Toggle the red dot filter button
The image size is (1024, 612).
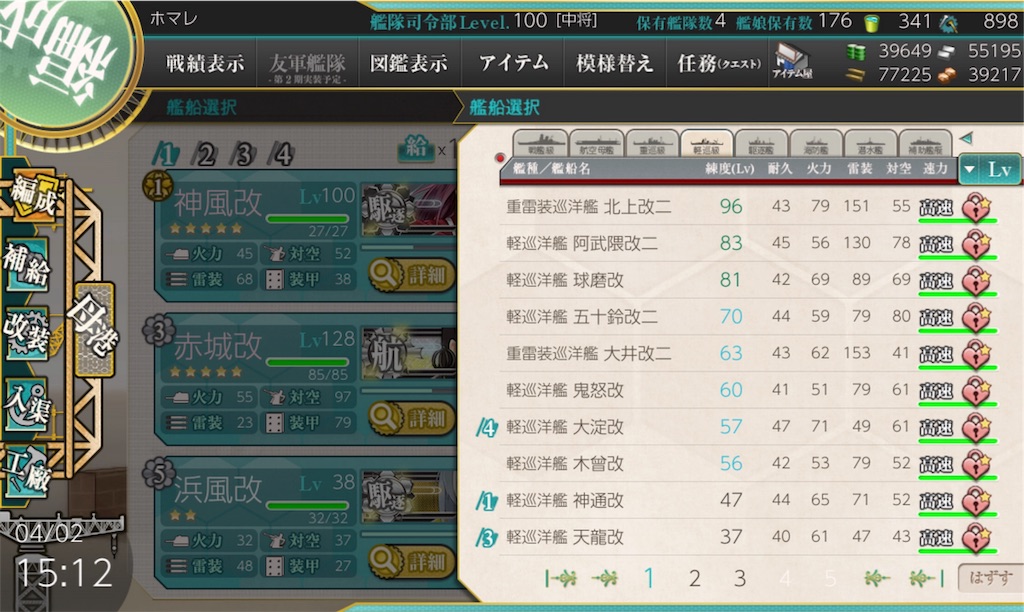500,158
